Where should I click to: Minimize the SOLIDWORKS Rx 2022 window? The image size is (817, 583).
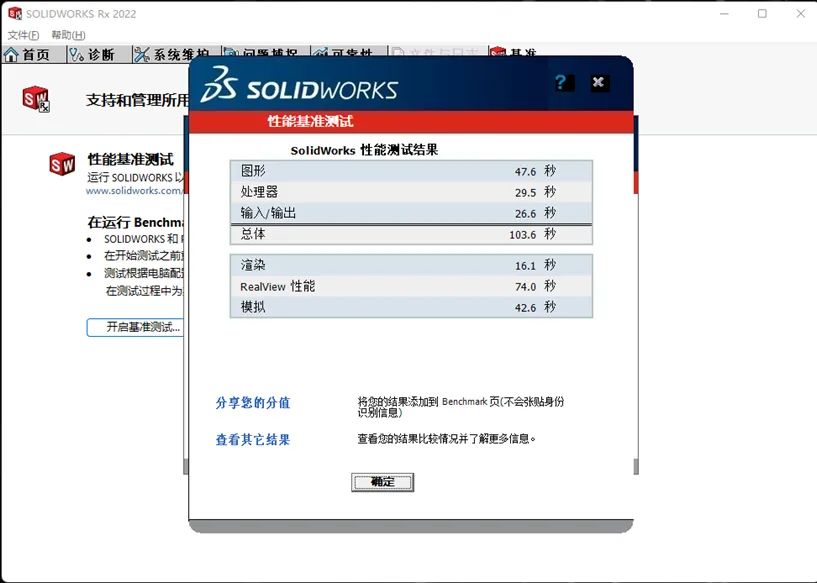pos(724,14)
